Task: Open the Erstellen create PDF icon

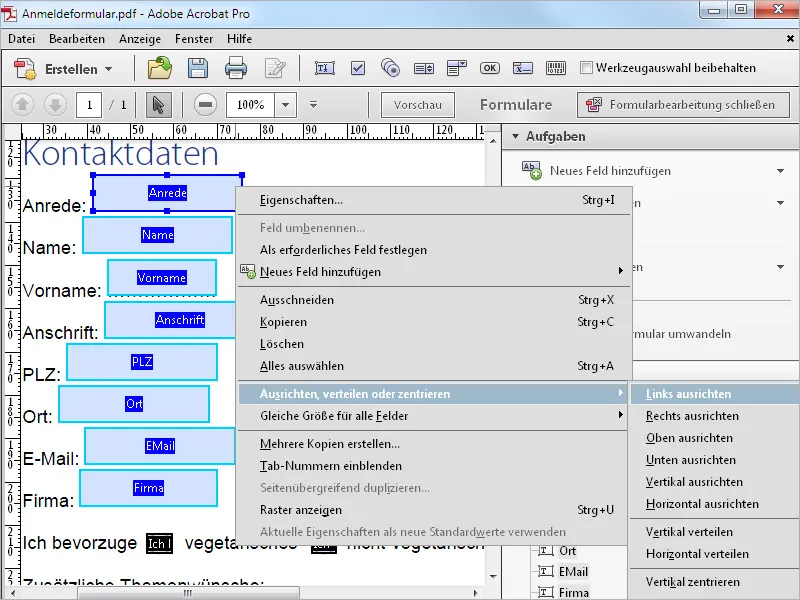Action: [x=25, y=68]
